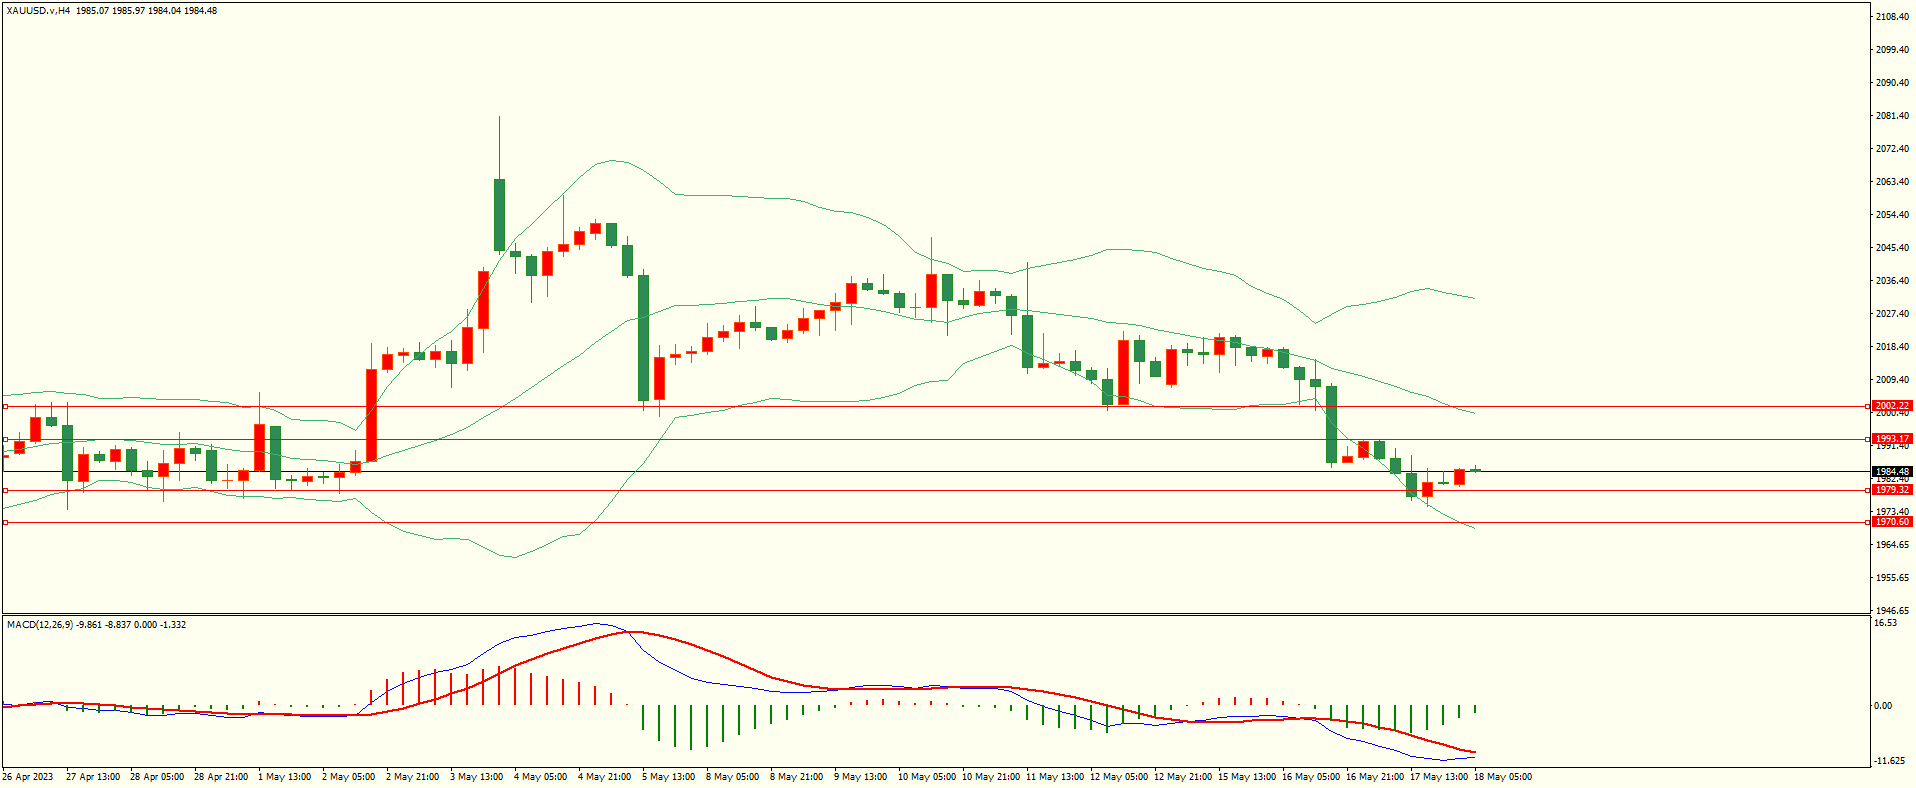Click the red 1979.32 price level tag
1916x788 pixels.
[1892, 490]
